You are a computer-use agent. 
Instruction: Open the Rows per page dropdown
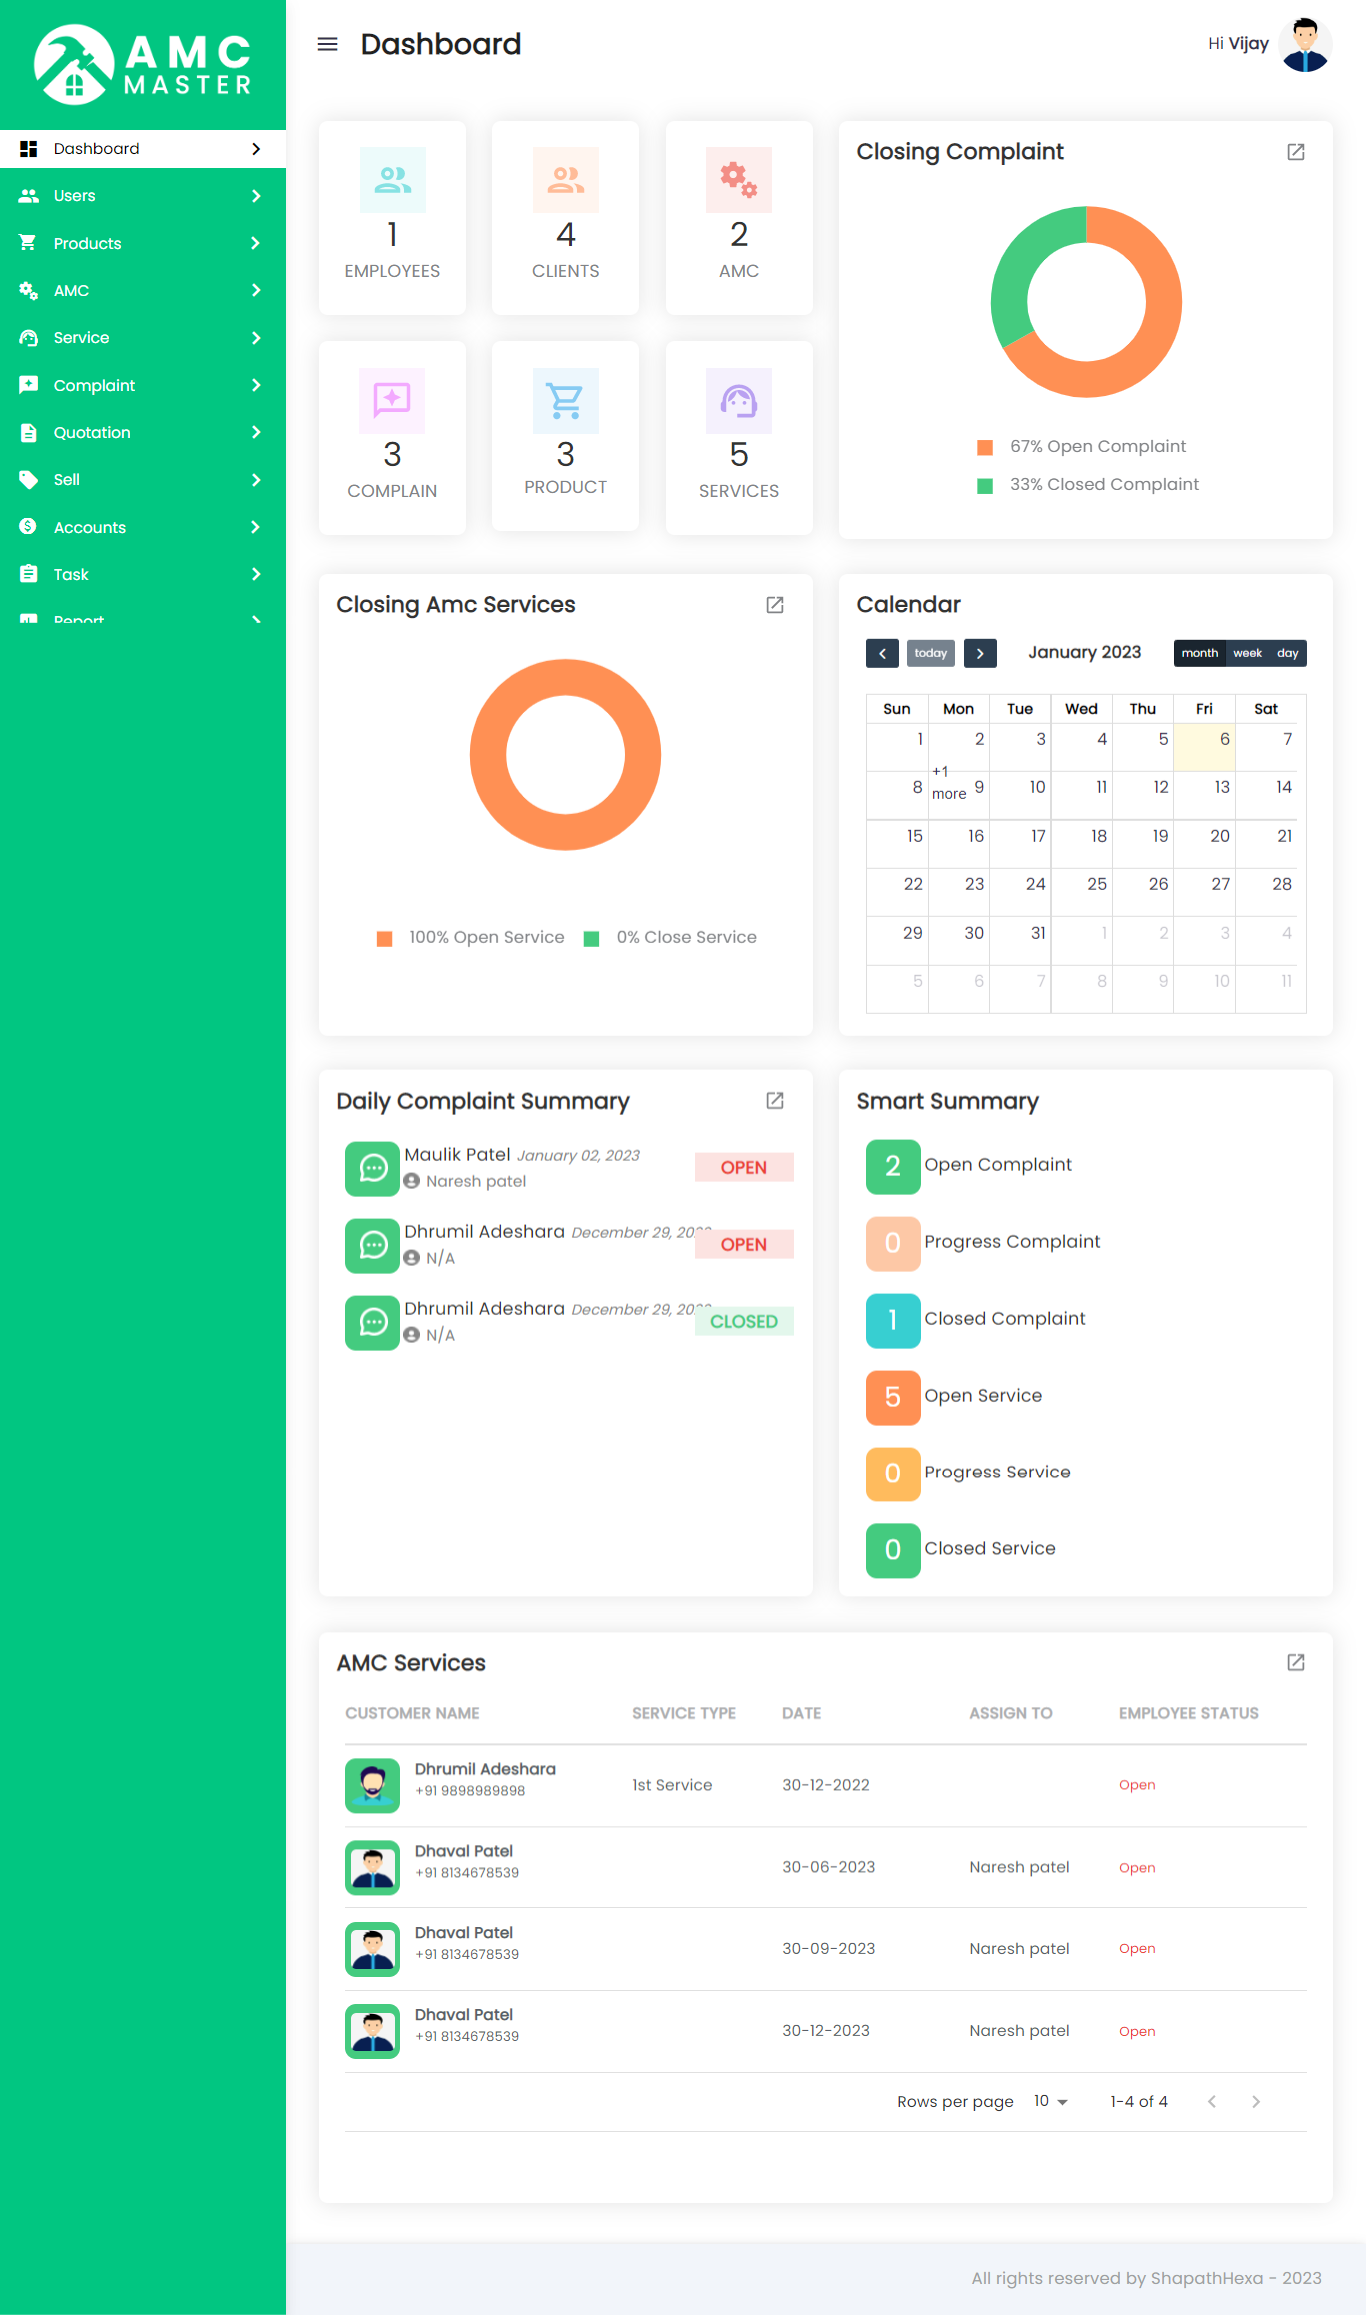click(1050, 2101)
